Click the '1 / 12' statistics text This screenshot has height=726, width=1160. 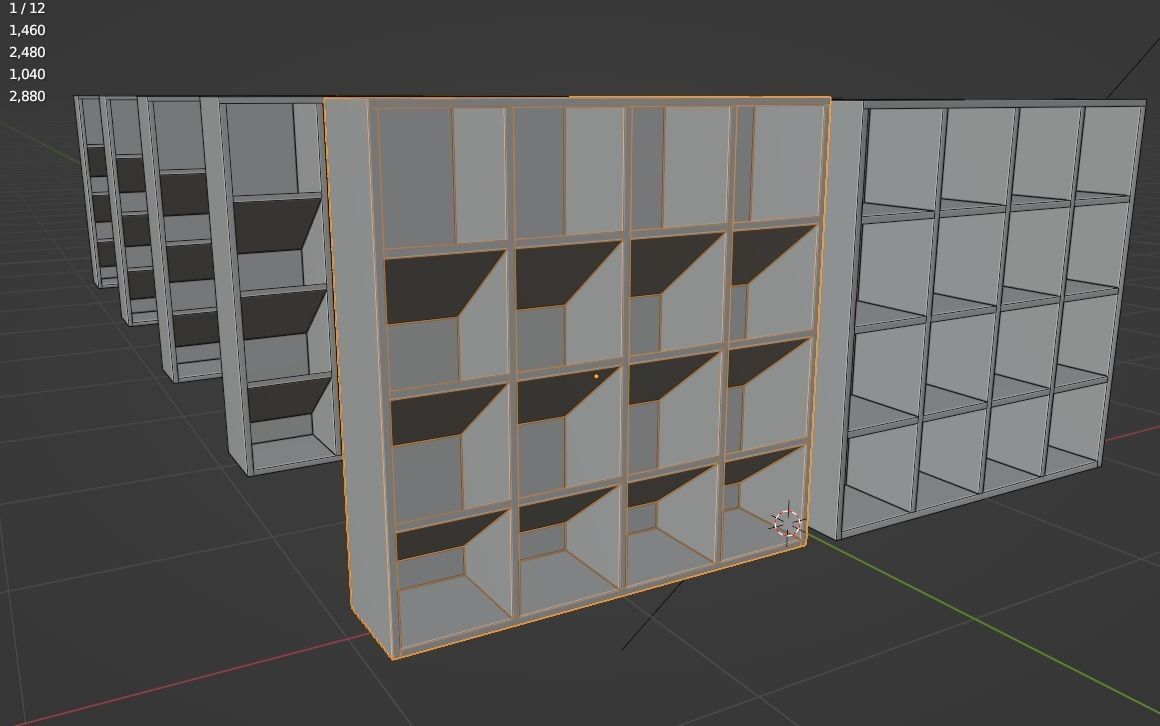point(27,8)
